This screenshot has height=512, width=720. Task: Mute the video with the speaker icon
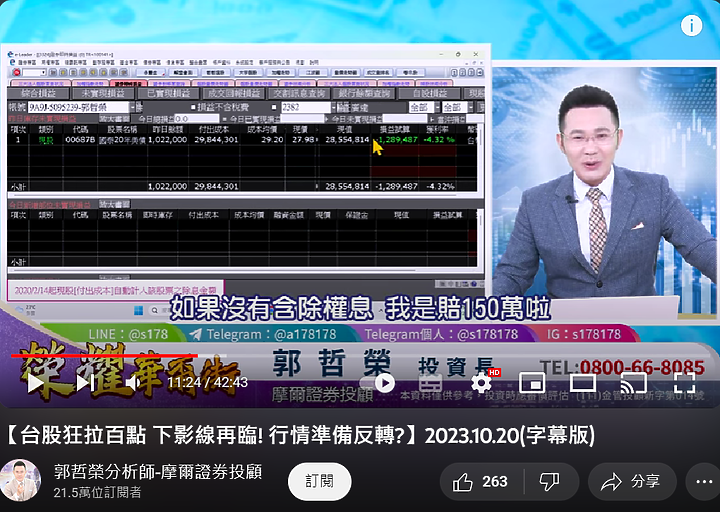pyautogui.click(x=133, y=383)
